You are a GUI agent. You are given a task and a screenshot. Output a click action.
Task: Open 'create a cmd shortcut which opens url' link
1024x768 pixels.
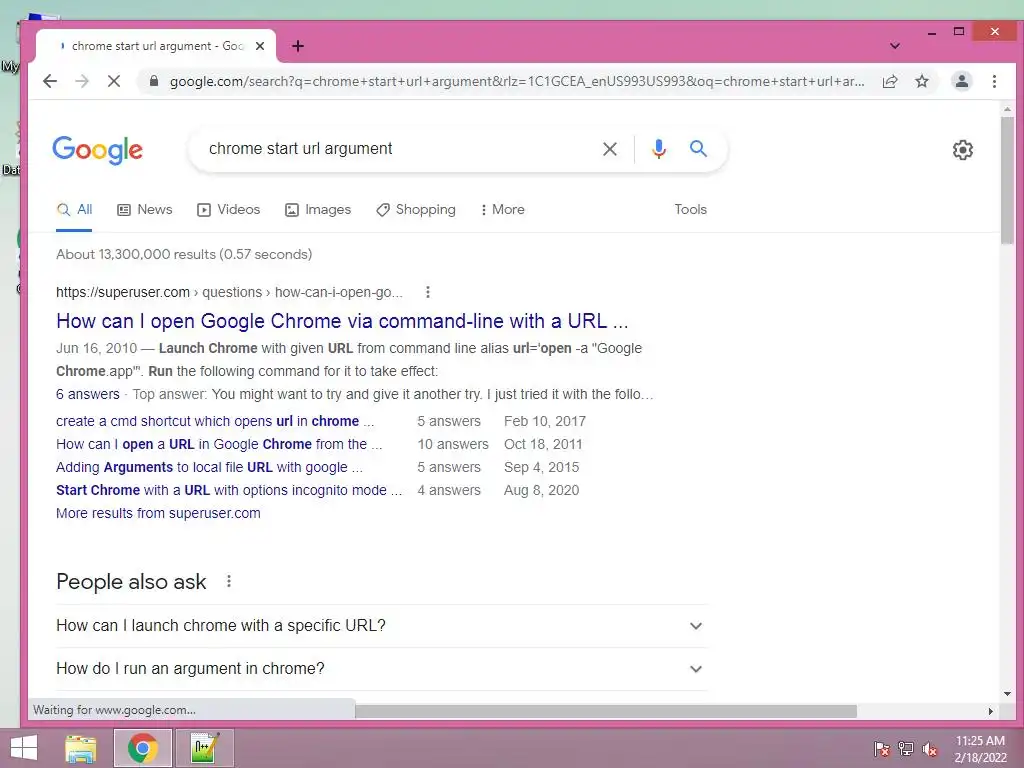(x=215, y=421)
